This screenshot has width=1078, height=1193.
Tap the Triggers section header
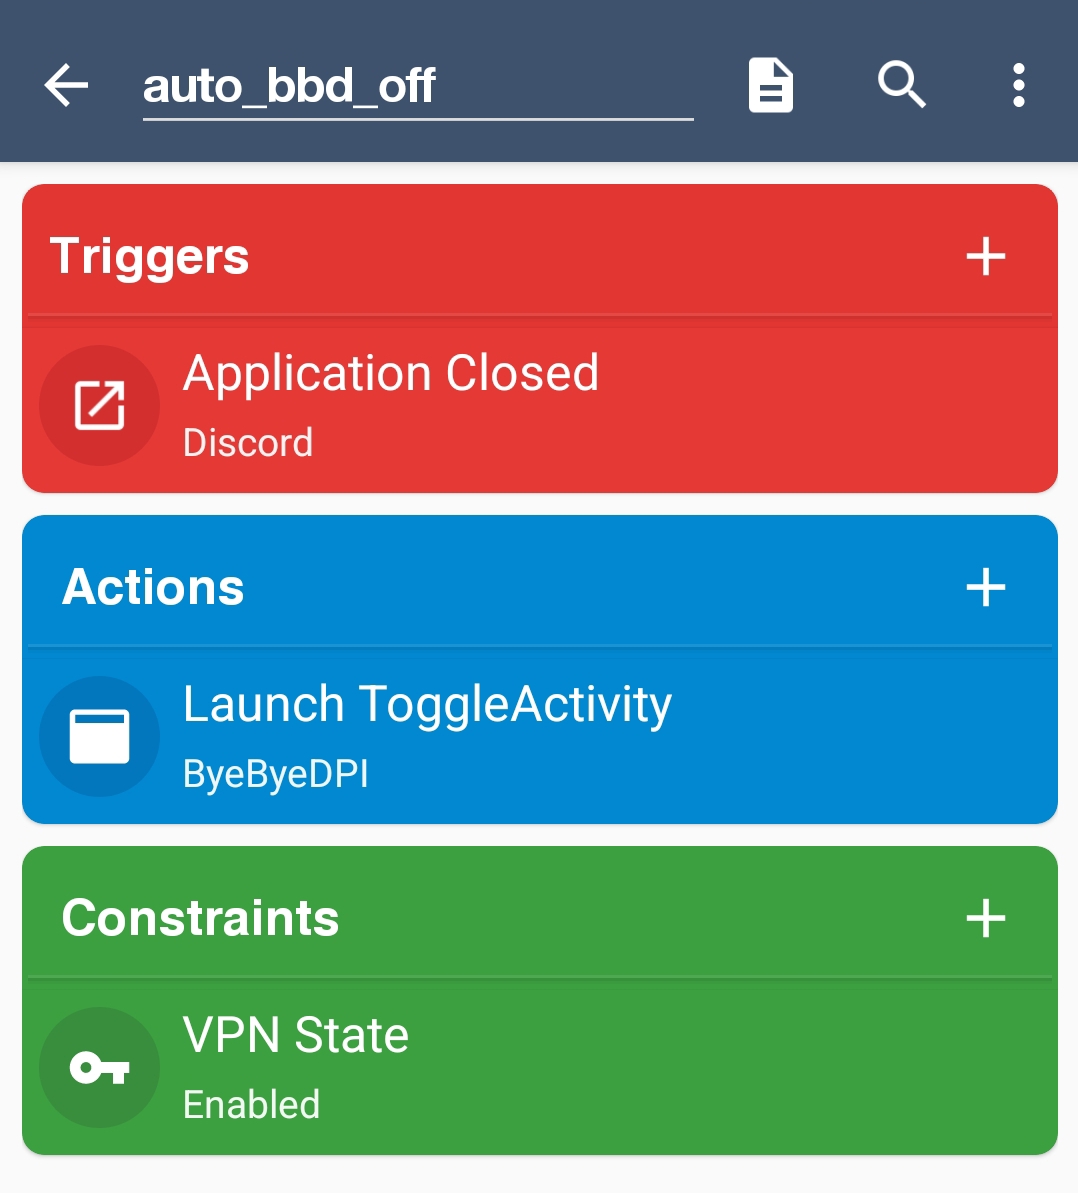coord(150,256)
